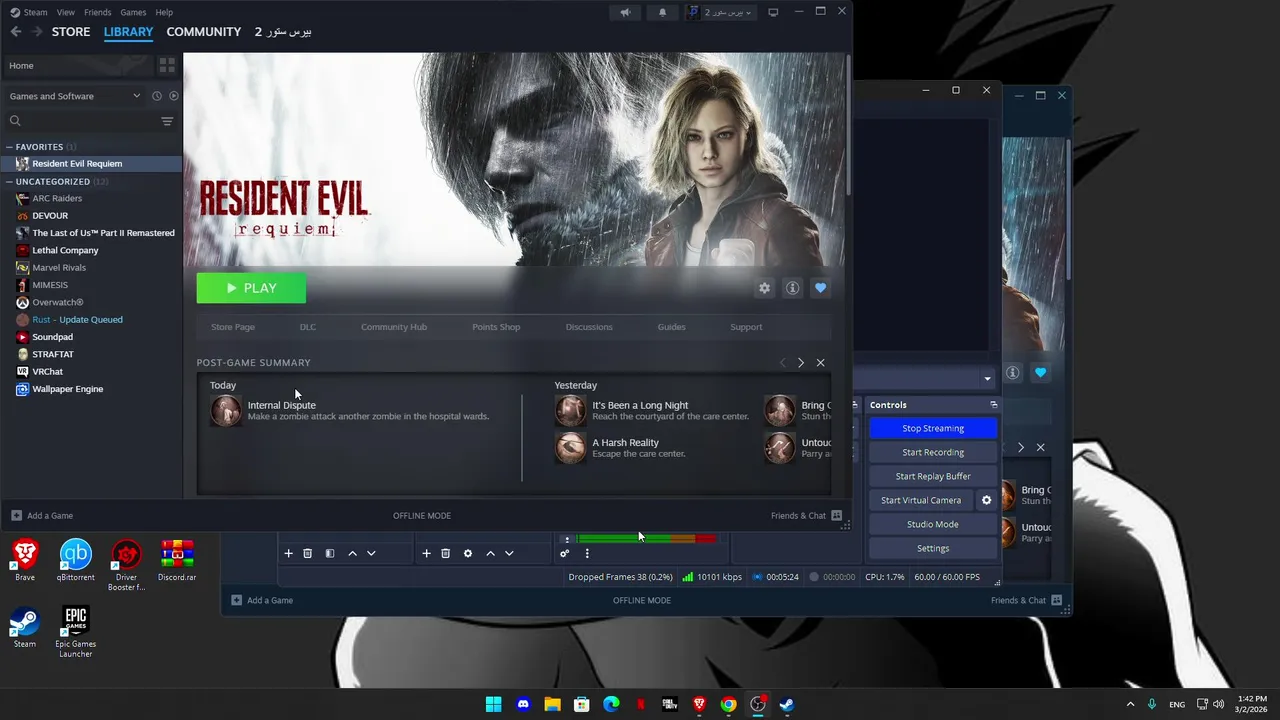Open the account name dropdown
1280x720 pixels.
point(720,12)
